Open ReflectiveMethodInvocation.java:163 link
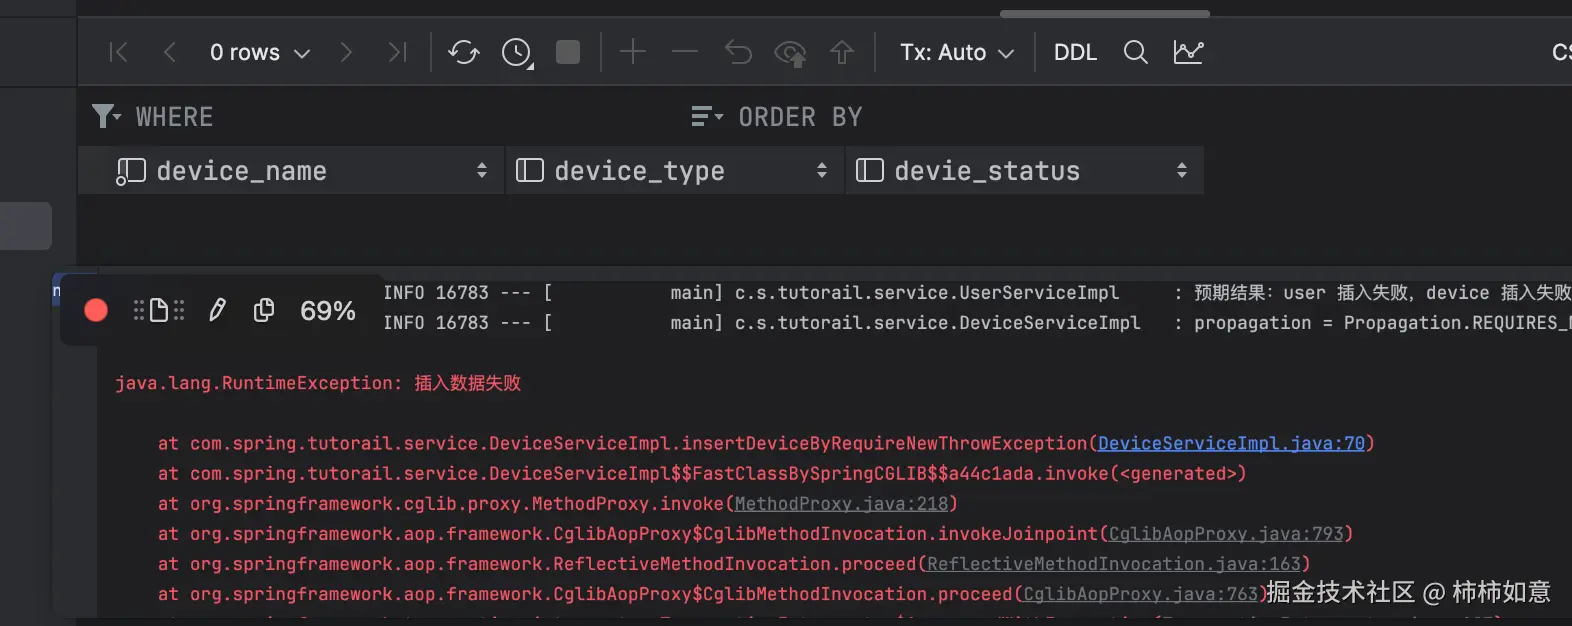 [x=1114, y=563]
